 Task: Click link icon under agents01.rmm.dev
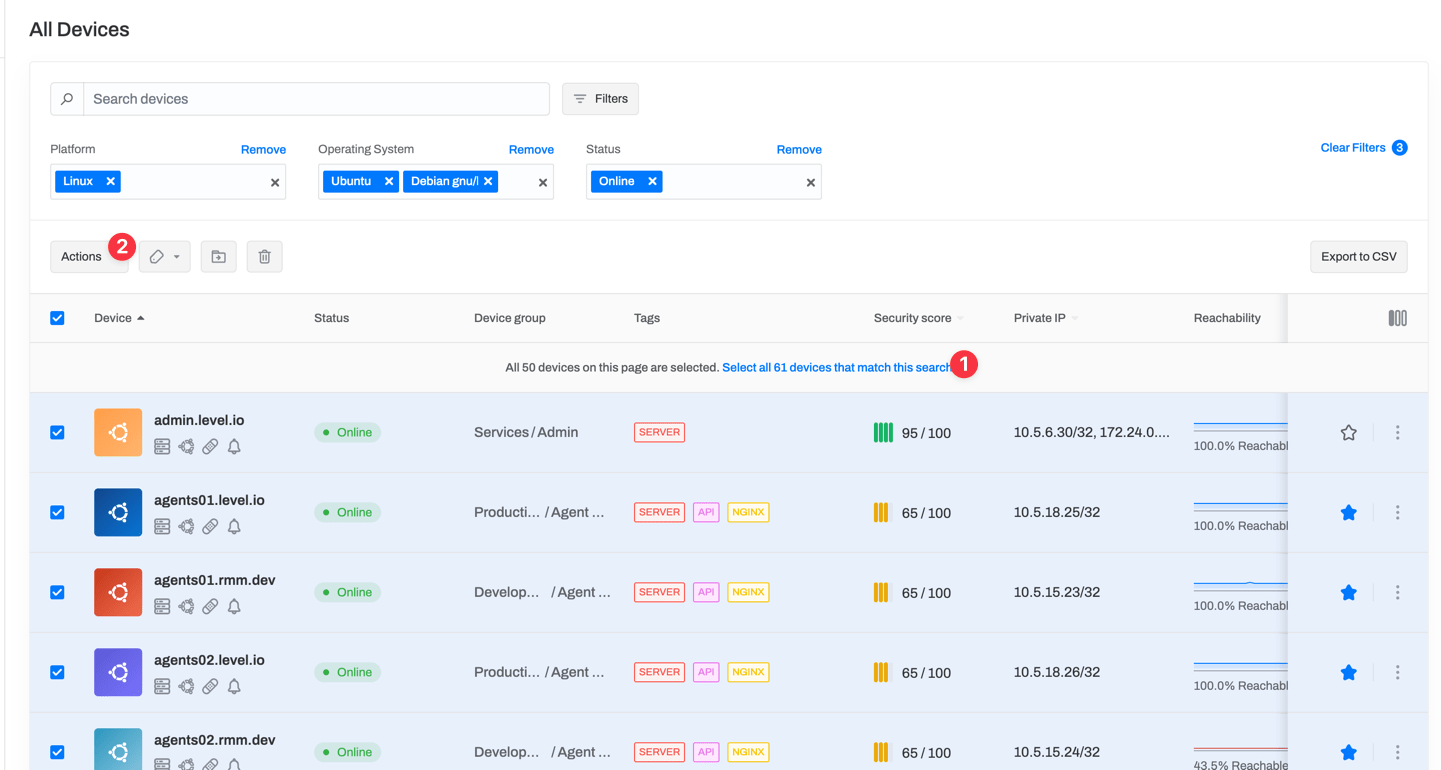(210, 607)
